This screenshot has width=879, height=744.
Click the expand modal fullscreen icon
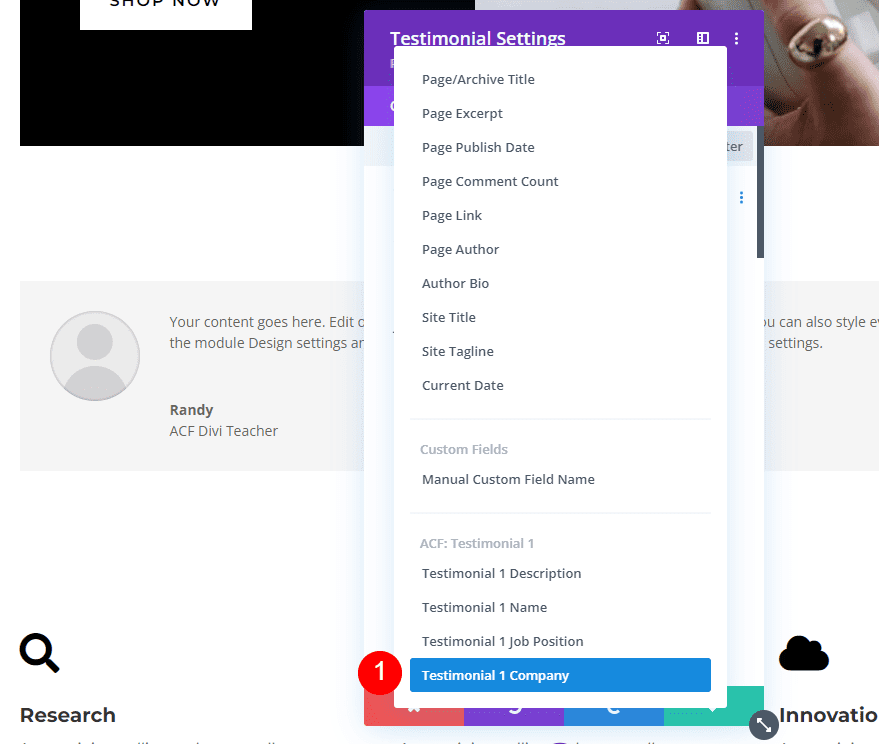click(x=663, y=38)
